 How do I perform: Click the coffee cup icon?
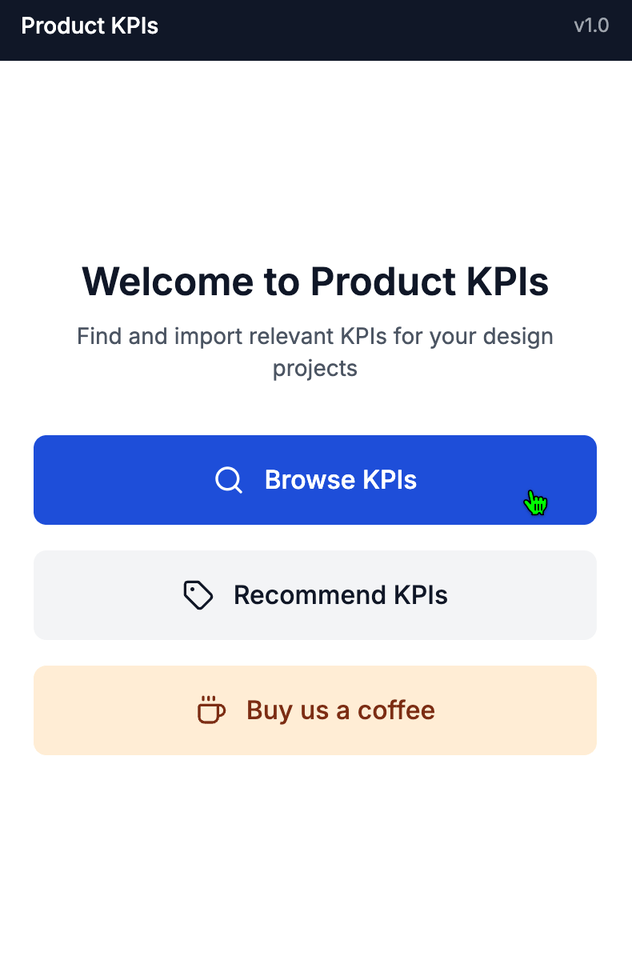point(211,710)
